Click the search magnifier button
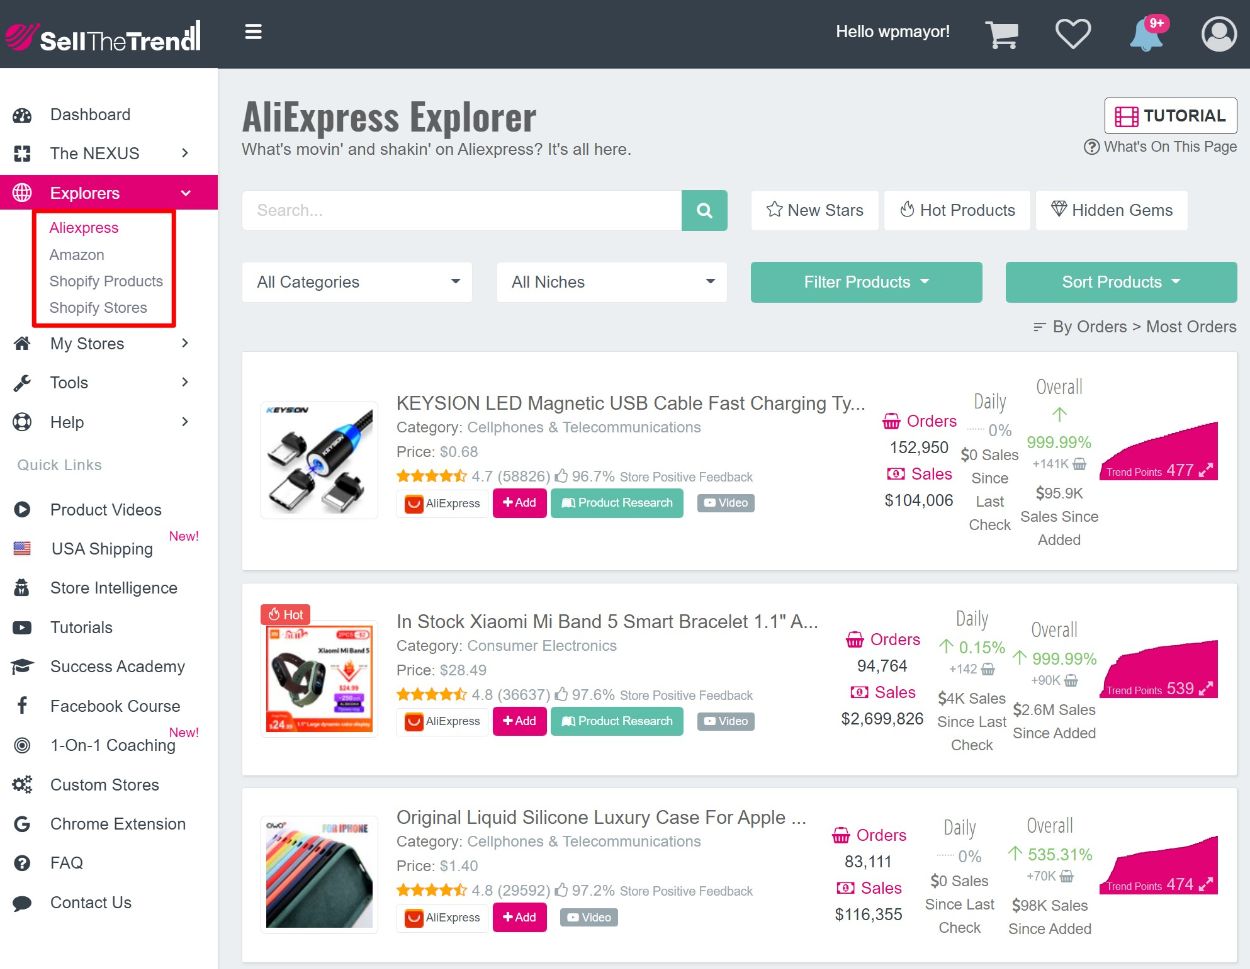 (704, 210)
